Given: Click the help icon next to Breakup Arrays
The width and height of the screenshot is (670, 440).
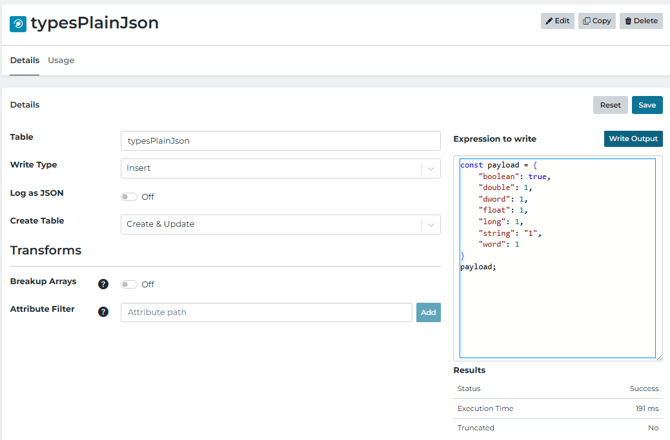Looking at the screenshot, I should [103, 284].
